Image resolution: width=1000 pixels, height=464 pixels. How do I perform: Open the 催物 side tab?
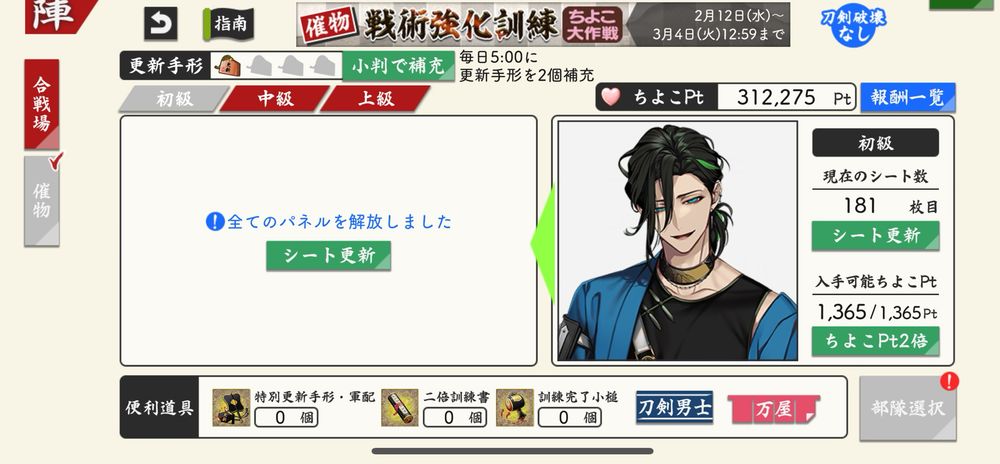(42, 201)
